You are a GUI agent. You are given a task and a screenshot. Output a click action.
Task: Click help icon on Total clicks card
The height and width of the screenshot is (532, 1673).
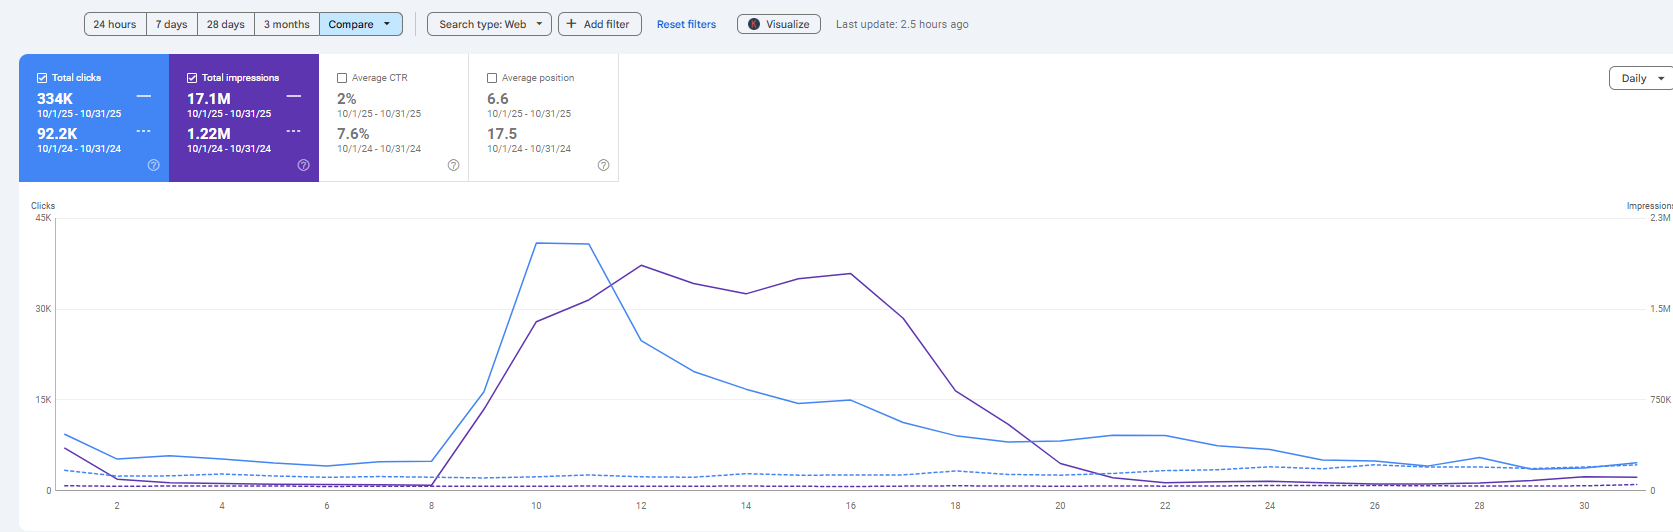(x=153, y=165)
